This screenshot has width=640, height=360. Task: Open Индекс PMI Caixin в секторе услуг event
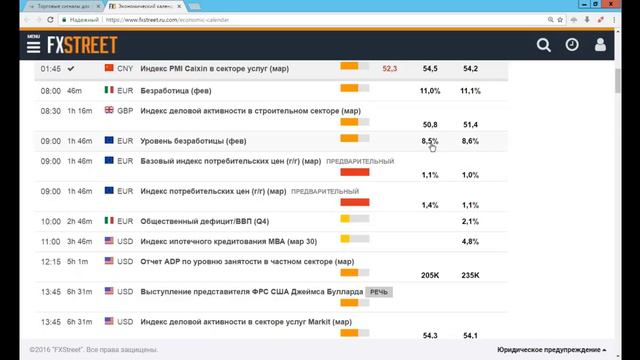click(215, 69)
